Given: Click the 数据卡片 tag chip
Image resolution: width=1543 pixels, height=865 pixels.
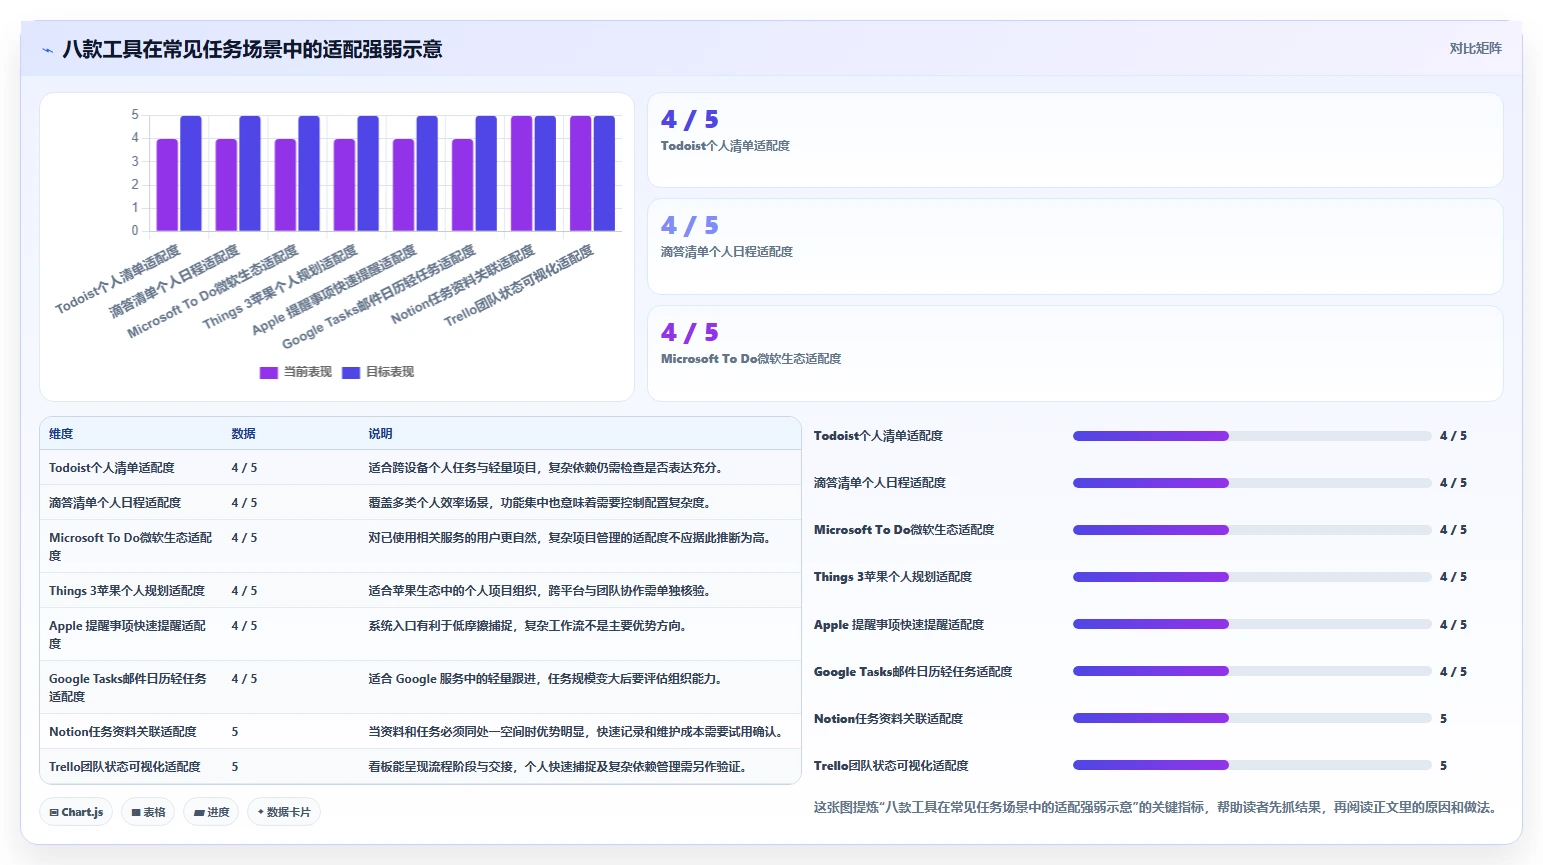Looking at the screenshot, I should (284, 812).
